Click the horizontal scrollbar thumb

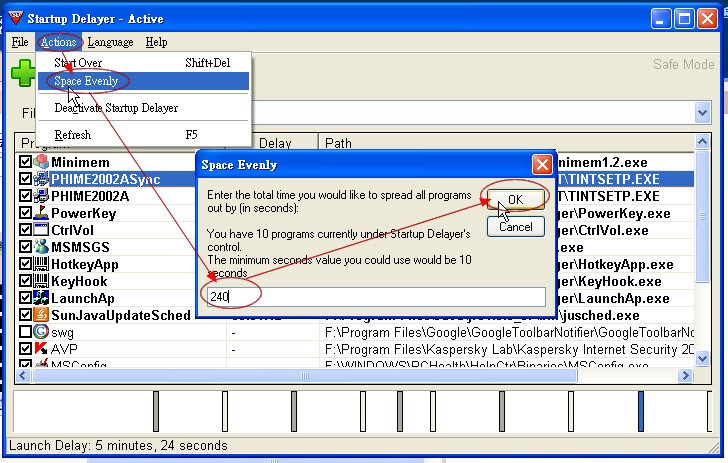(305, 375)
